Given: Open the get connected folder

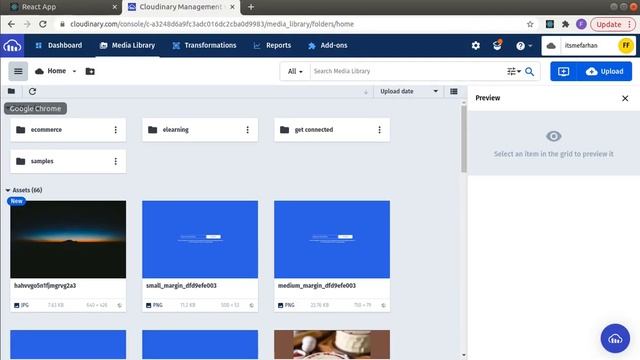Looking at the screenshot, I should 332,130.
